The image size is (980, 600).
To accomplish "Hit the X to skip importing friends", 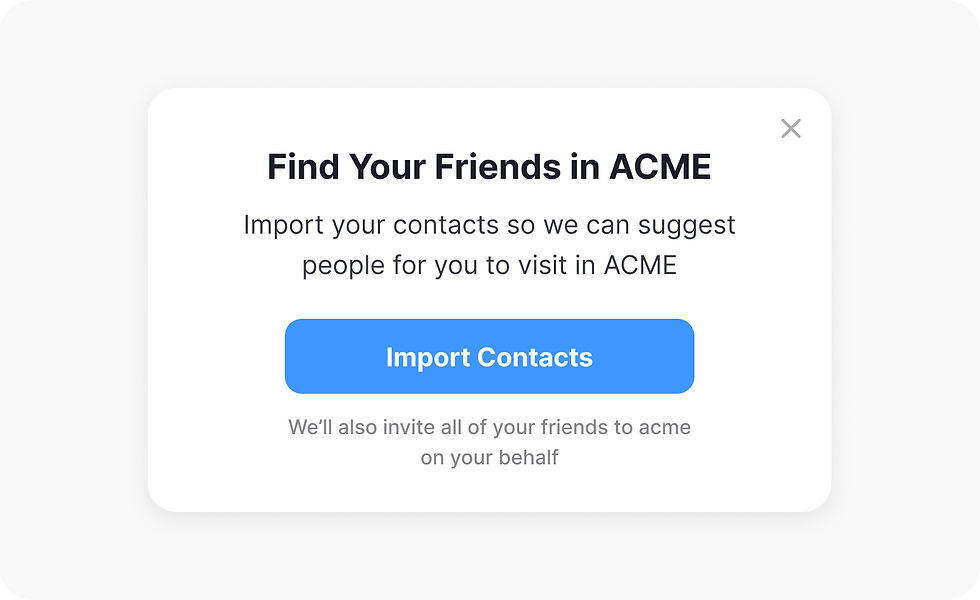I will [791, 128].
